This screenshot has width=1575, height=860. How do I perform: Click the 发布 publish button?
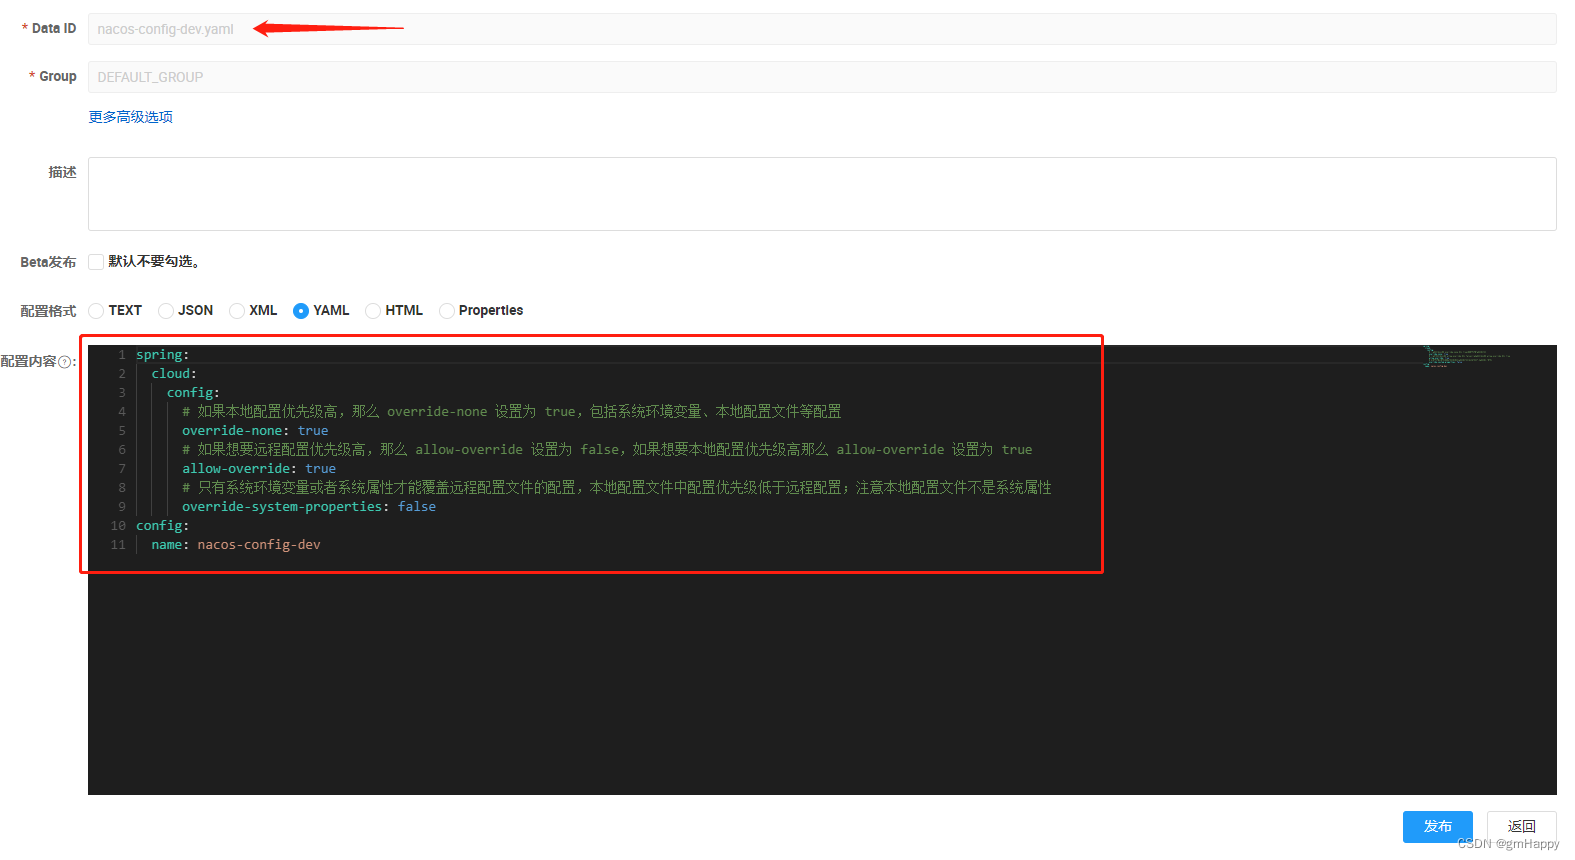click(1437, 826)
